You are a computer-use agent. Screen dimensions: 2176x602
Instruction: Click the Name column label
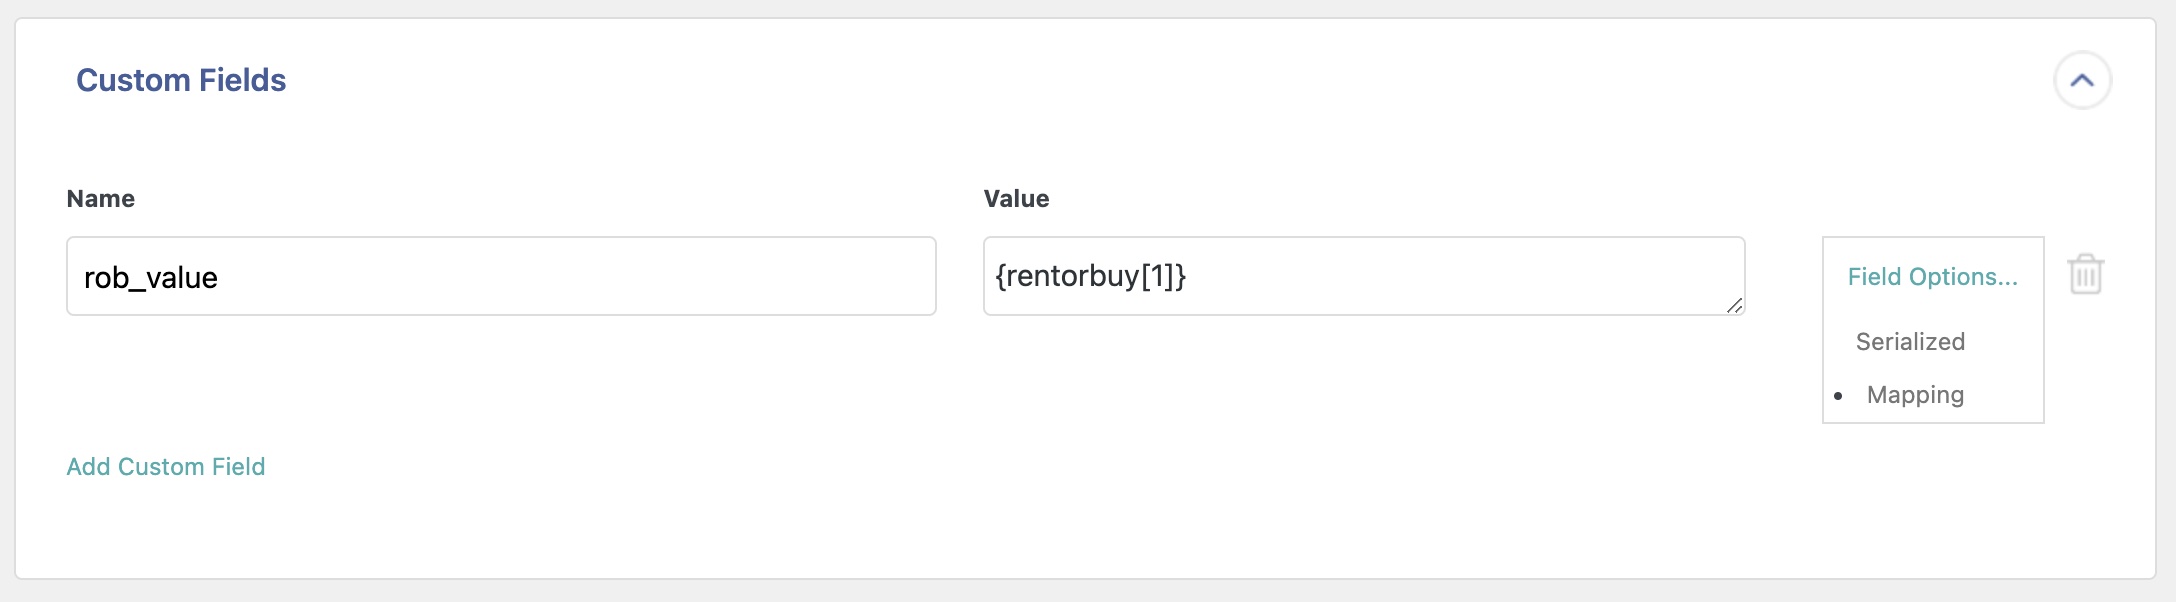click(x=100, y=199)
